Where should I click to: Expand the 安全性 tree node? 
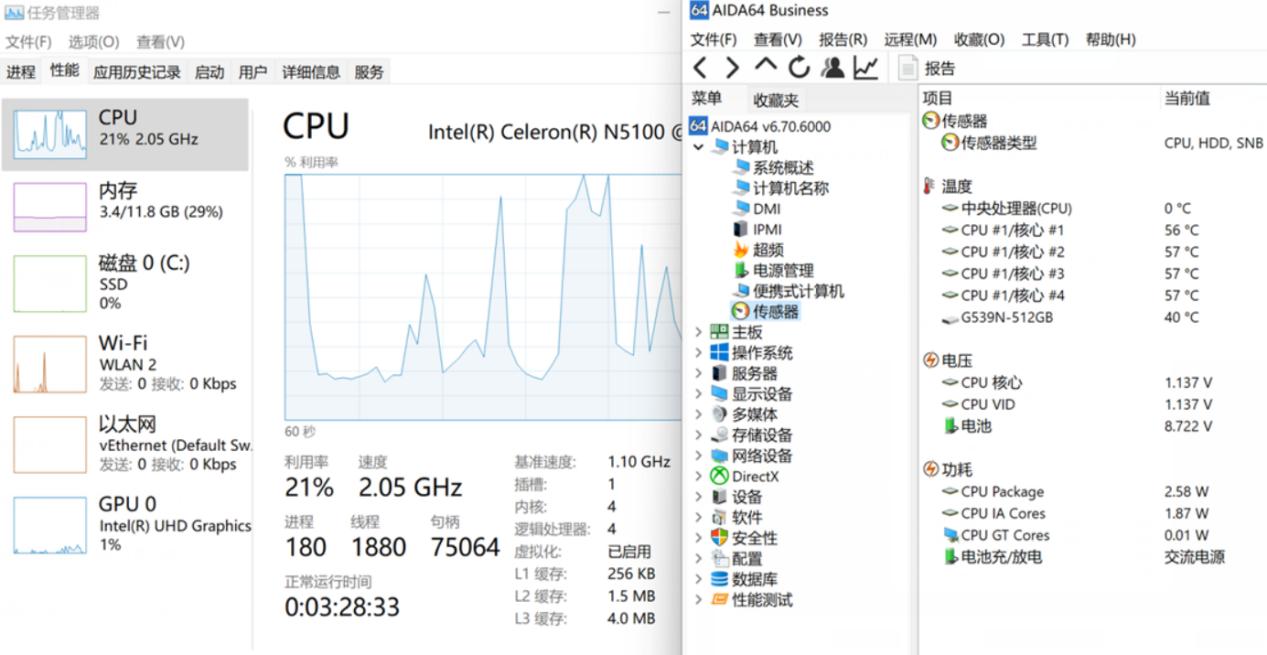tap(698, 537)
